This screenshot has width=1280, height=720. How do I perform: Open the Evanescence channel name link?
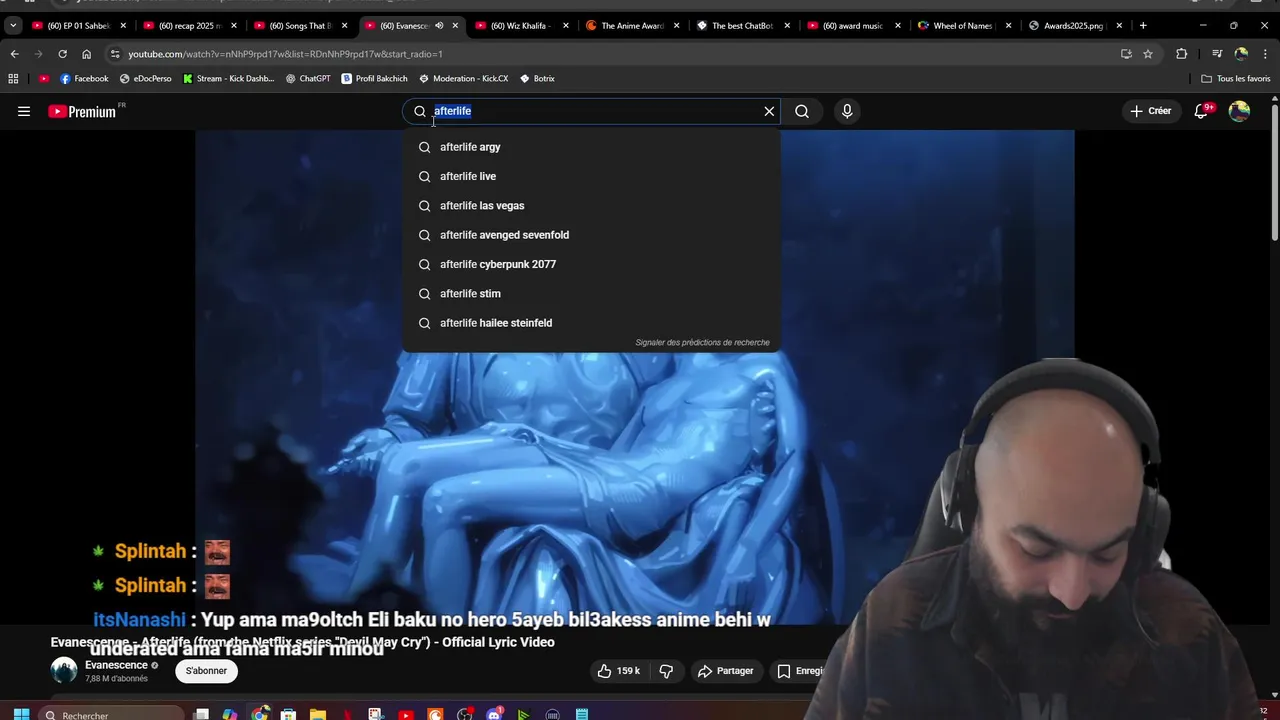coord(116,665)
